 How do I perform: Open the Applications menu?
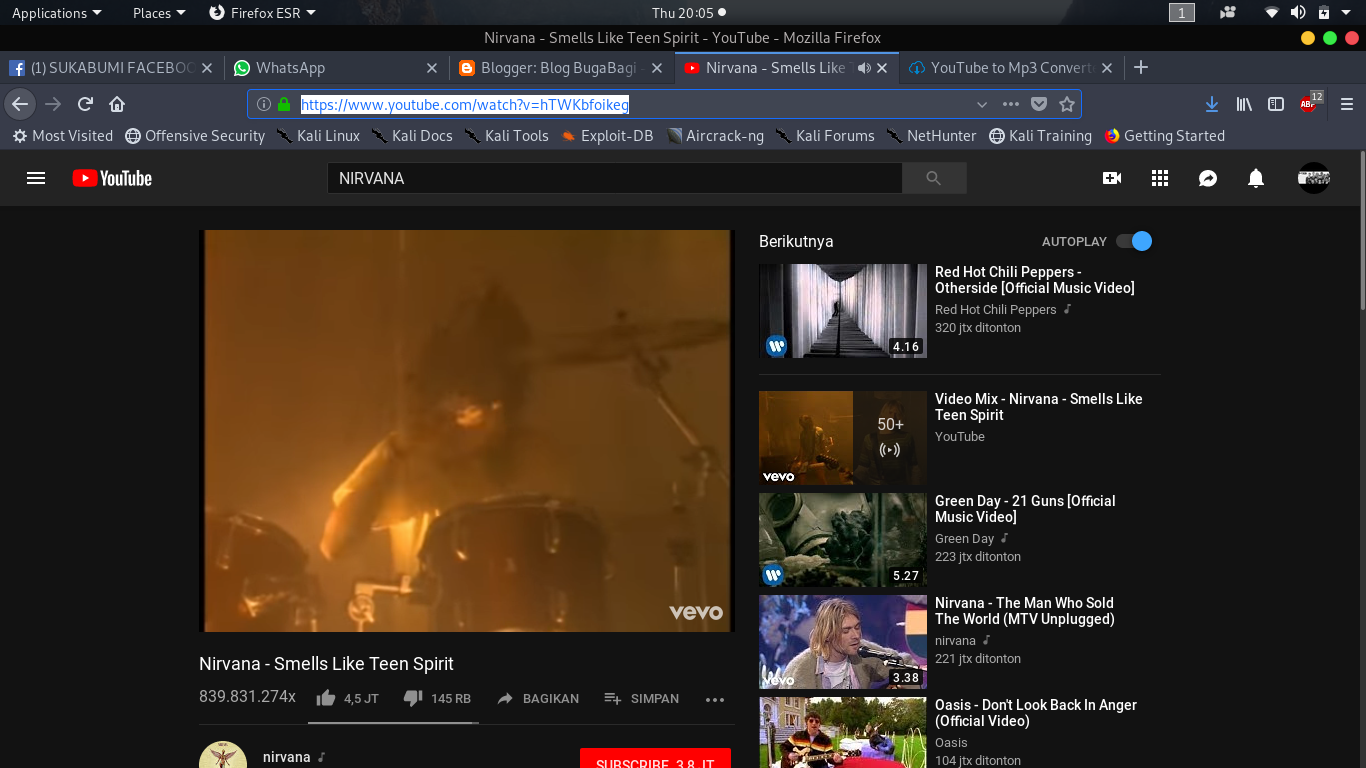56,13
